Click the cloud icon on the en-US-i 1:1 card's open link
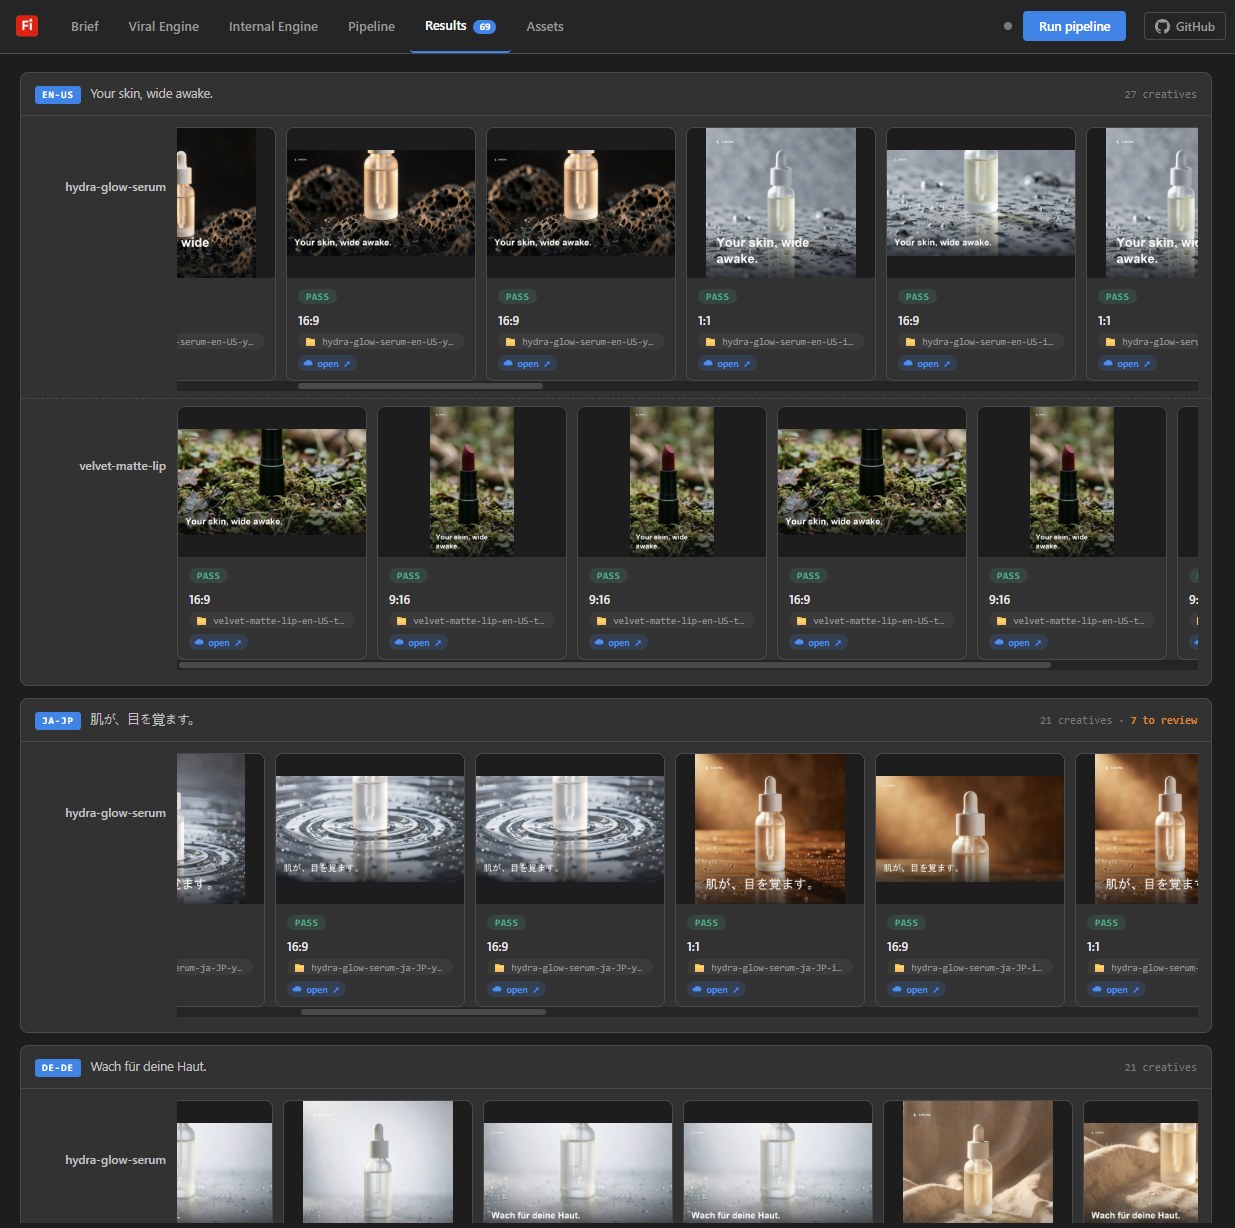This screenshot has width=1235, height=1228. coord(708,364)
